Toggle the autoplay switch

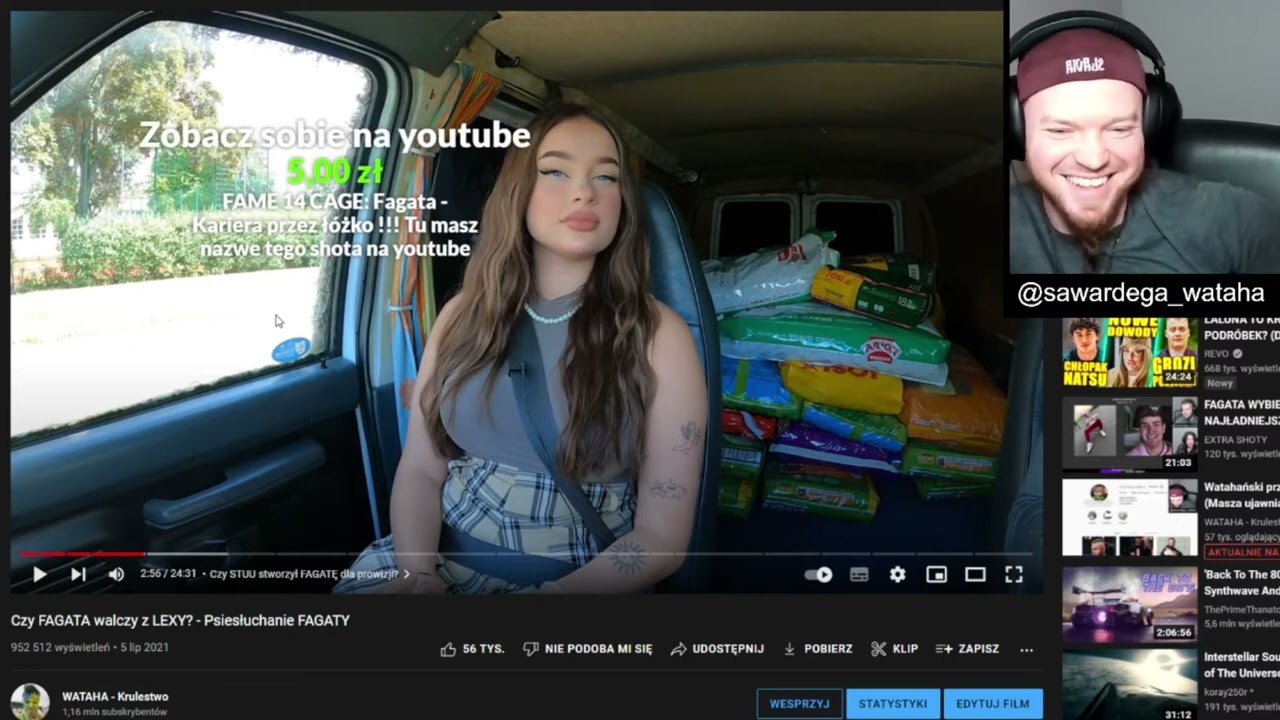pyautogui.click(x=819, y=574)
